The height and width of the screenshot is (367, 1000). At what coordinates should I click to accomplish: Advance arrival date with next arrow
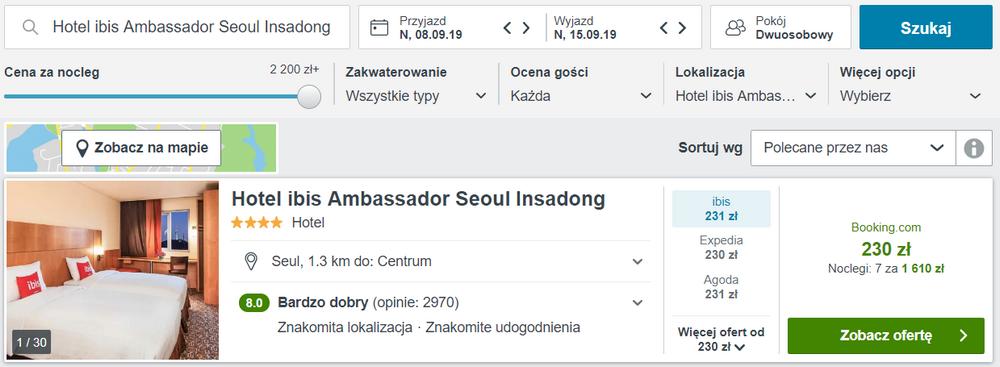click(x=526, y=27)
